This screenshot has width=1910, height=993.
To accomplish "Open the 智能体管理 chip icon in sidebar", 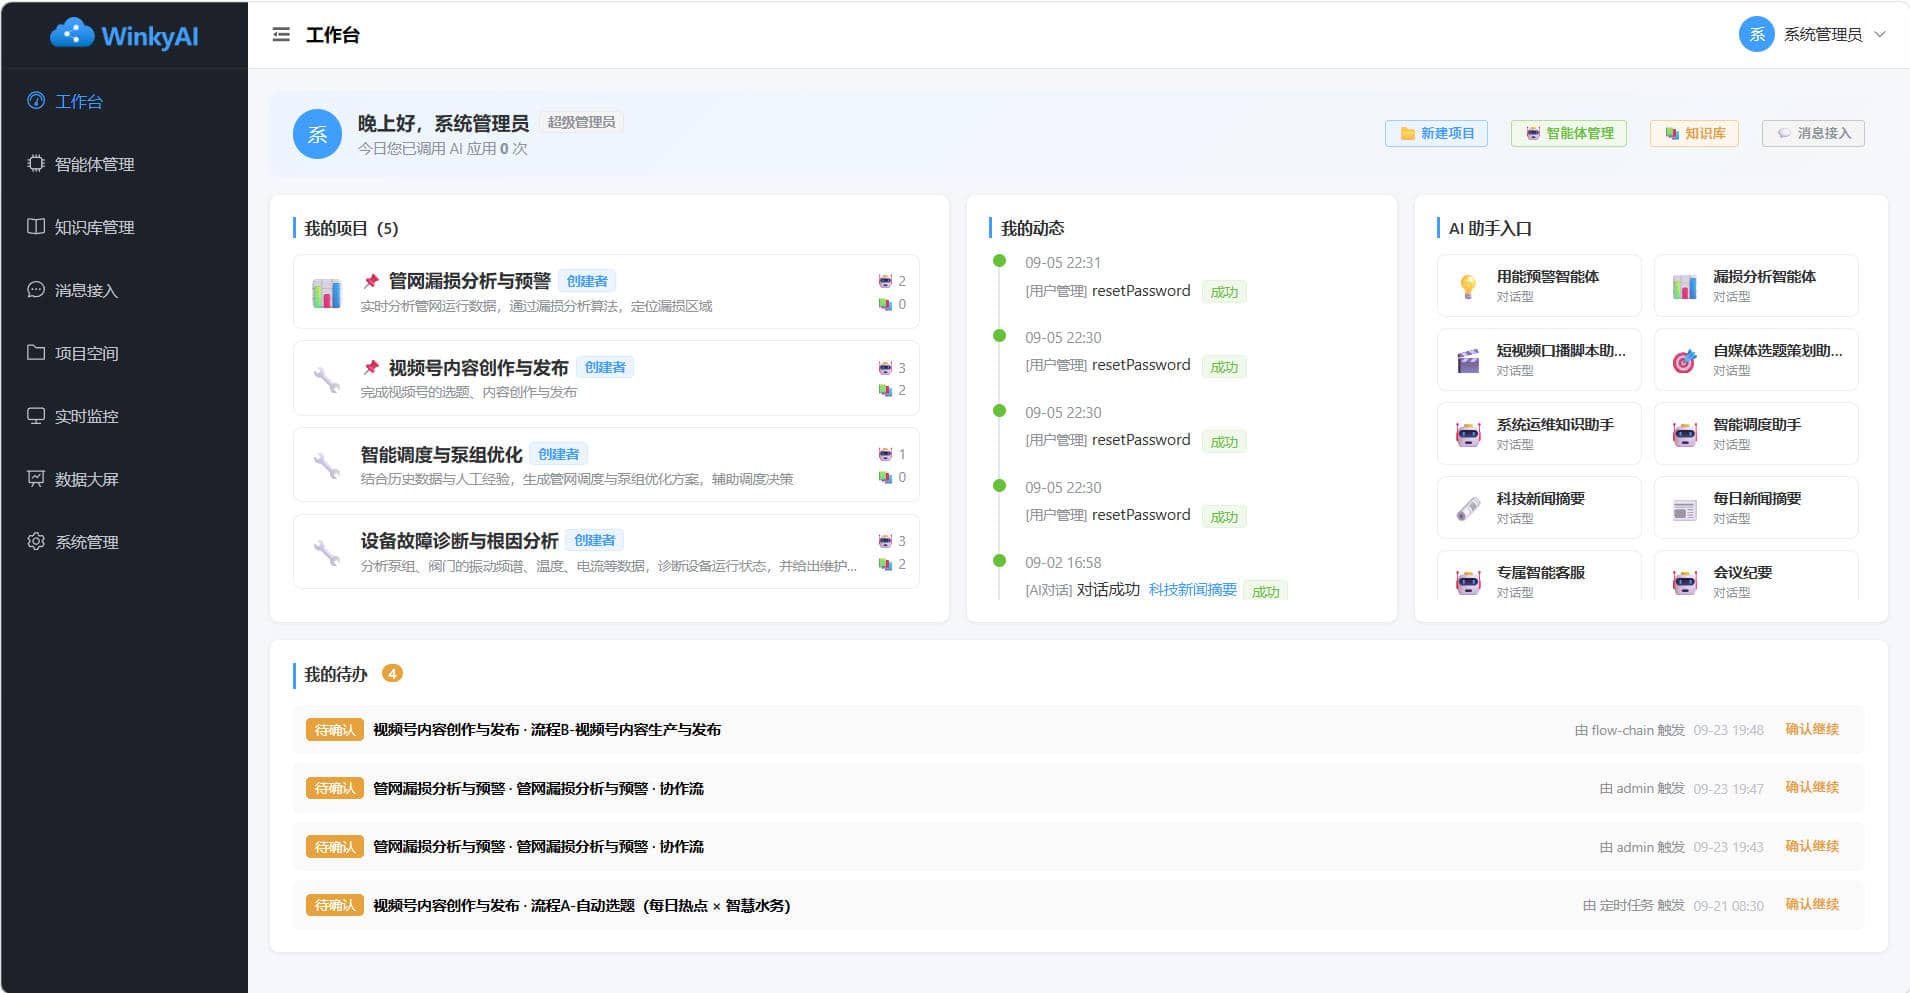I will pyautogui.click(x=36, y=163).
